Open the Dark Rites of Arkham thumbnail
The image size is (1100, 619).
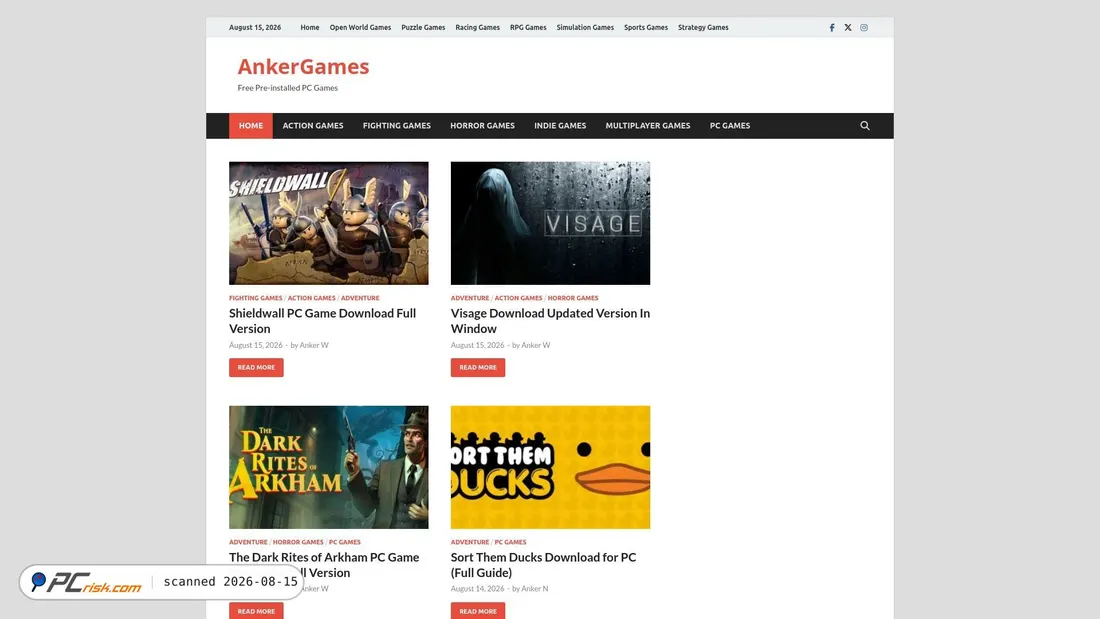(x=328, y=467)
